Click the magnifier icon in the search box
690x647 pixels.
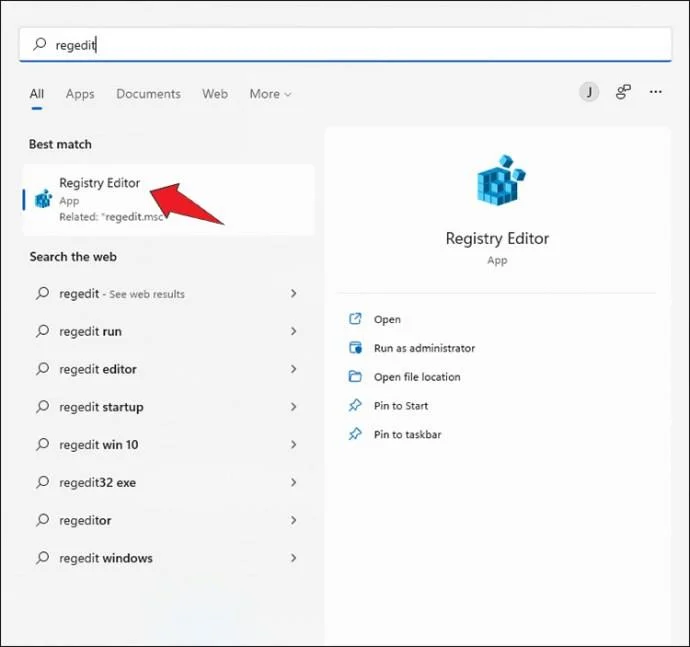[x=40, y=44]
